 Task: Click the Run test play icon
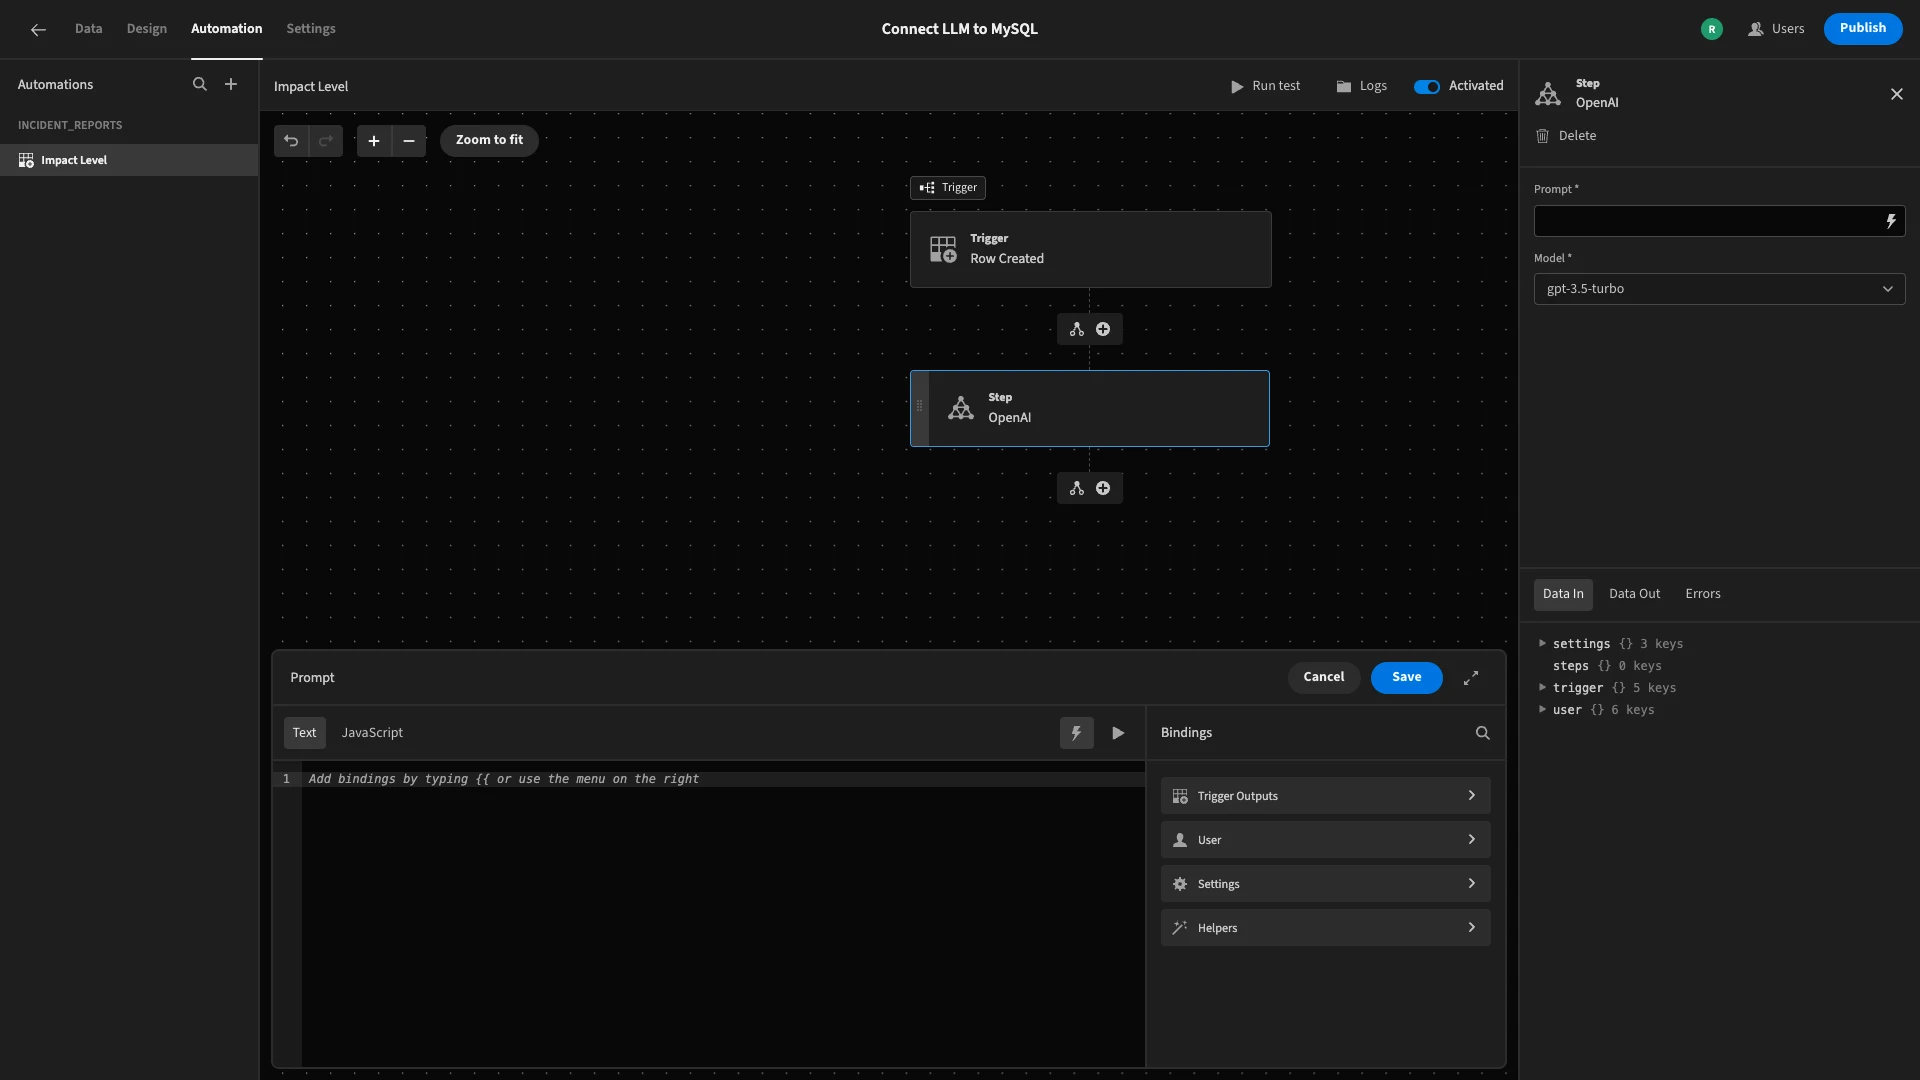click(1237, 87)
